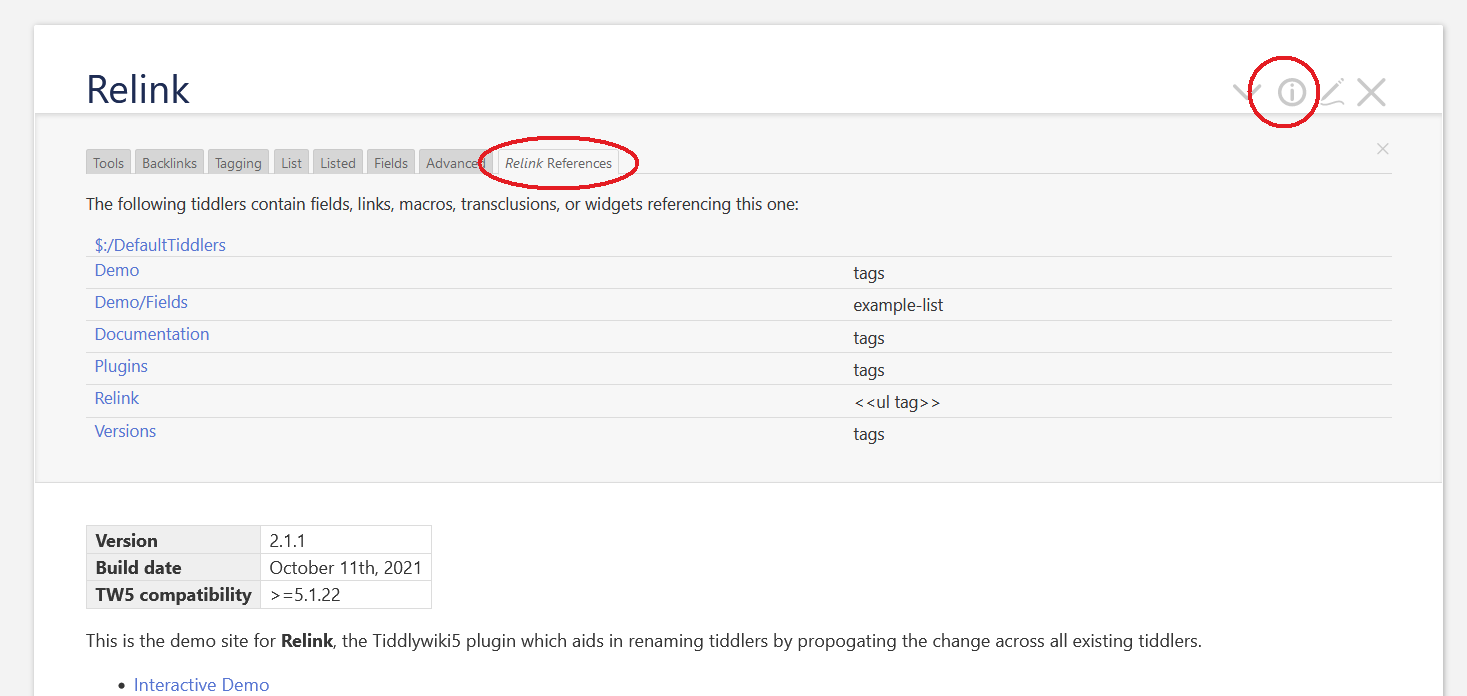Switch to the Tools tab
This screenshot has height=696, width=1467.
[109, 163]
